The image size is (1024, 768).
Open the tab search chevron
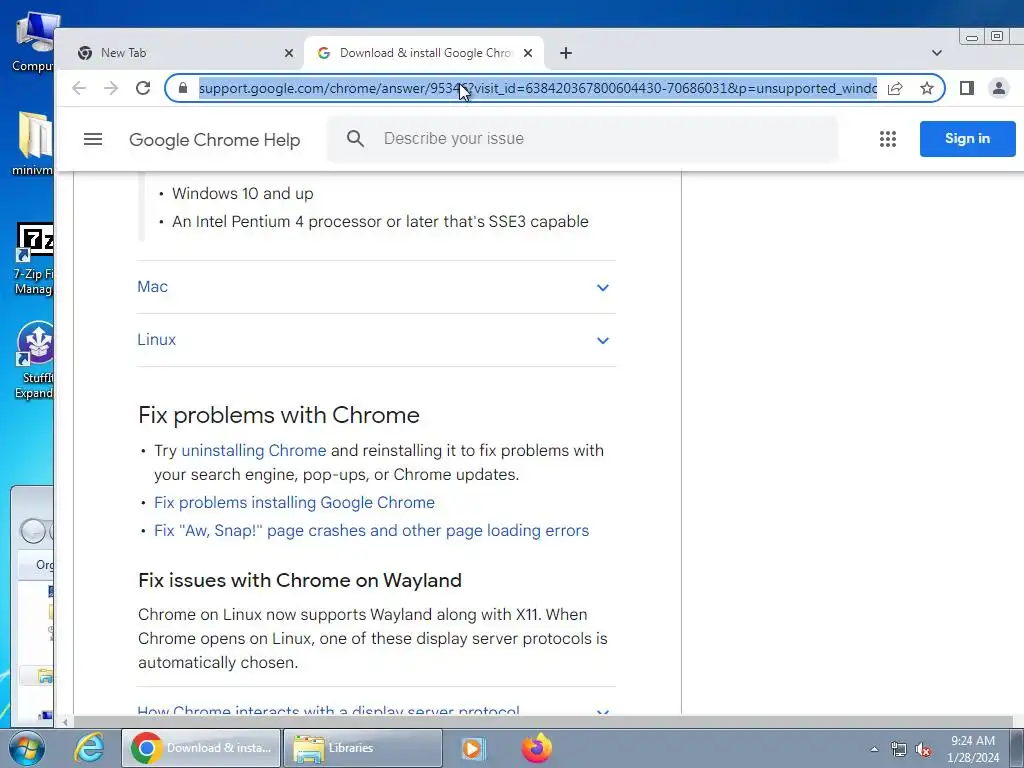936,53
